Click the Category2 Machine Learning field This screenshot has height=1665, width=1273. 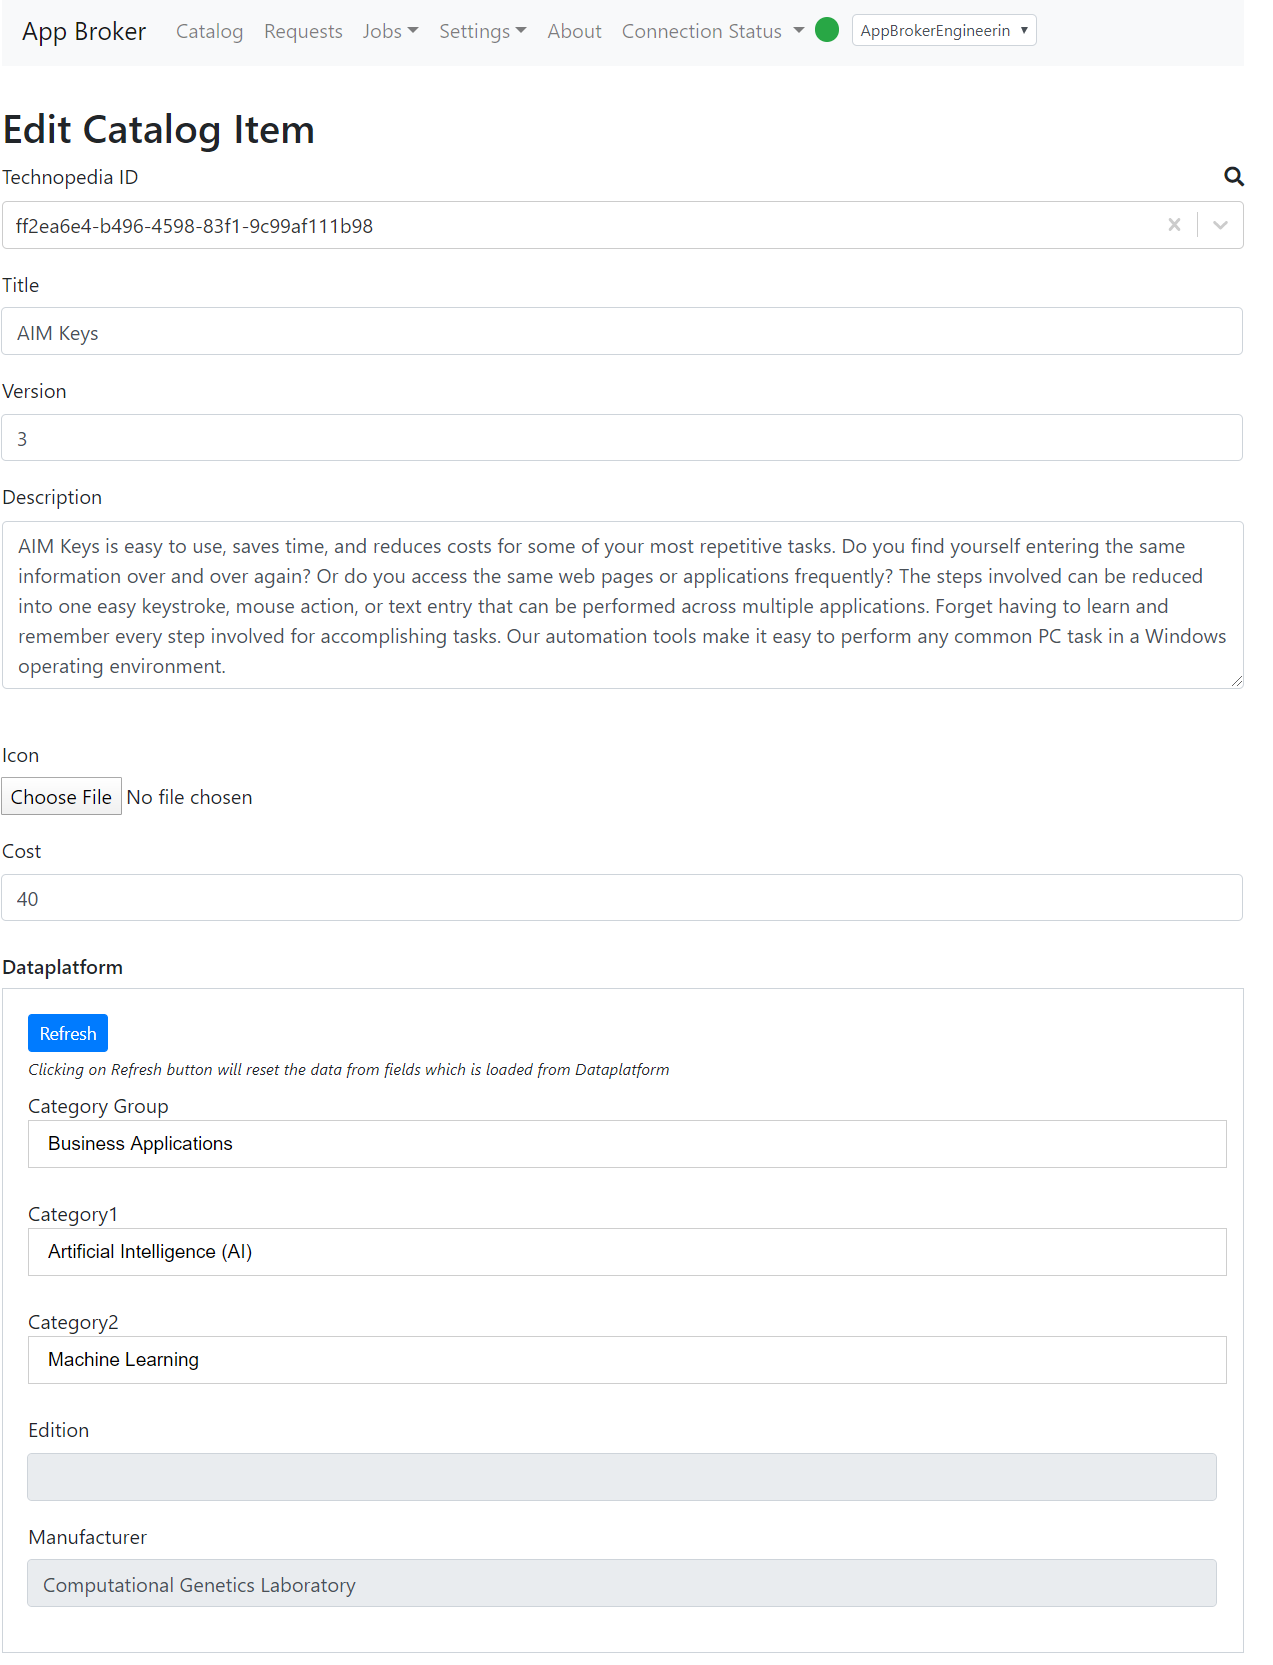click(x=627, y=1360)
